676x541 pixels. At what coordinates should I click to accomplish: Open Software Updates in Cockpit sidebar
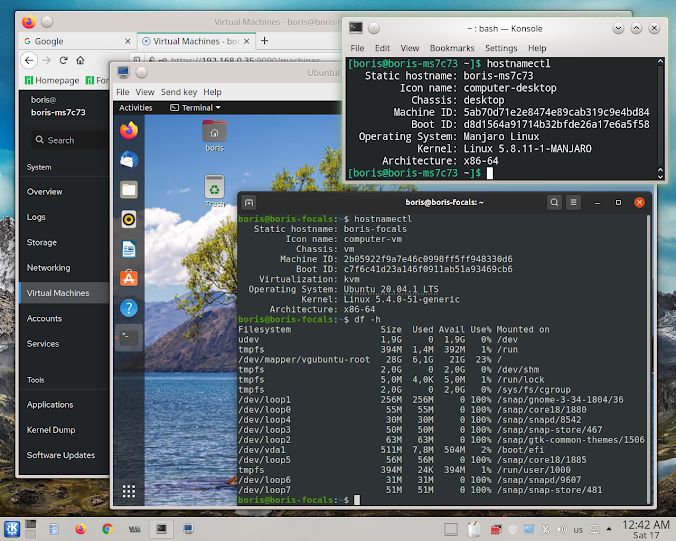[61, 455]
